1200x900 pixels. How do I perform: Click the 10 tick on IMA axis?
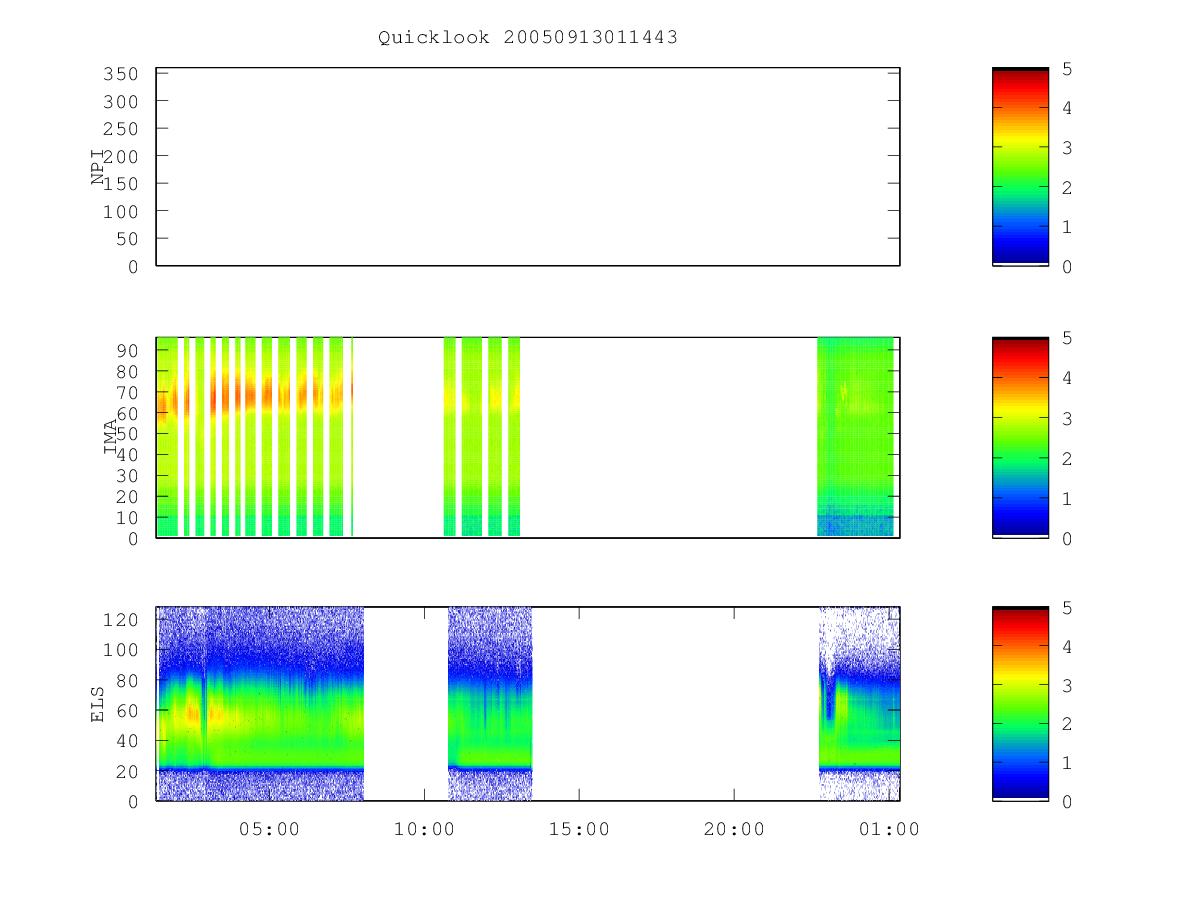125,517
